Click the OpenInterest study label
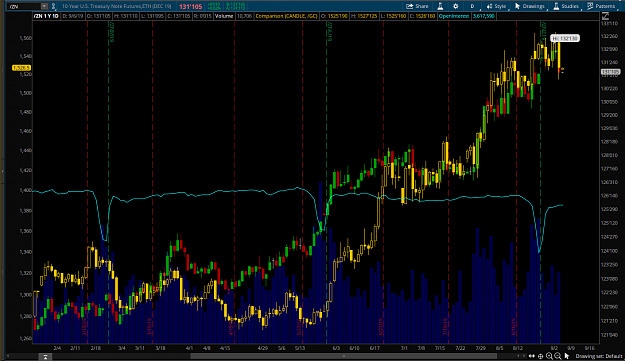 [x=454, y=16]
